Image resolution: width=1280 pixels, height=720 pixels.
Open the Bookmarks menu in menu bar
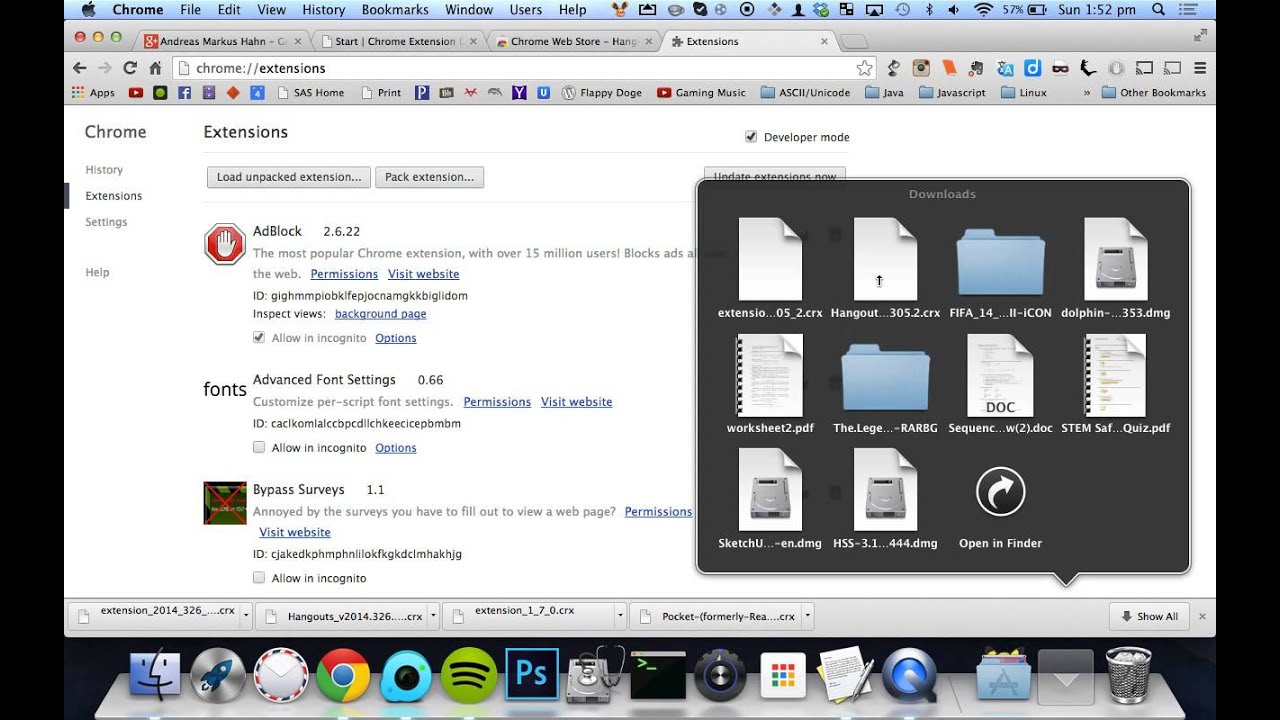click(393, 10)
